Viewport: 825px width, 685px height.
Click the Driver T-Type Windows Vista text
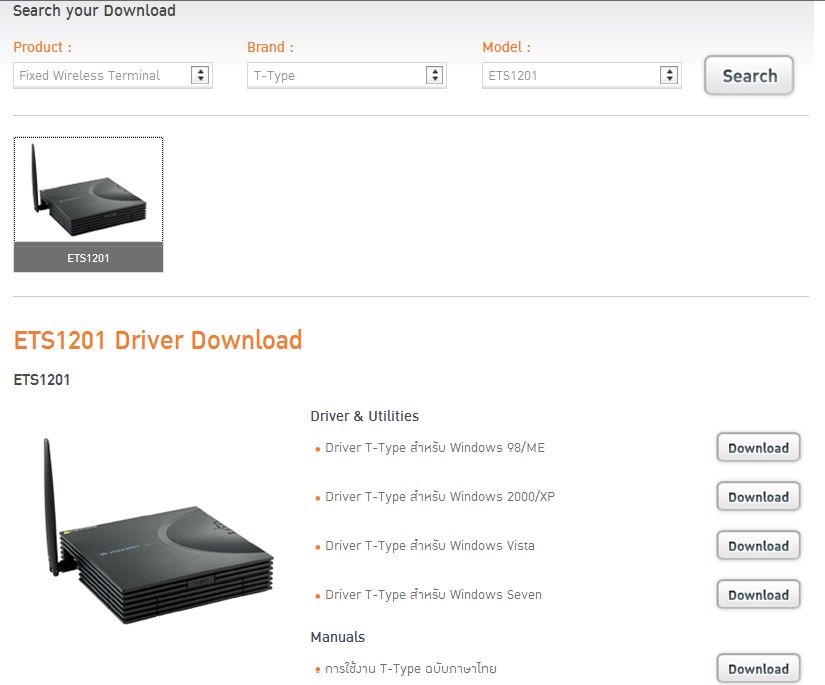coord(430,546)
